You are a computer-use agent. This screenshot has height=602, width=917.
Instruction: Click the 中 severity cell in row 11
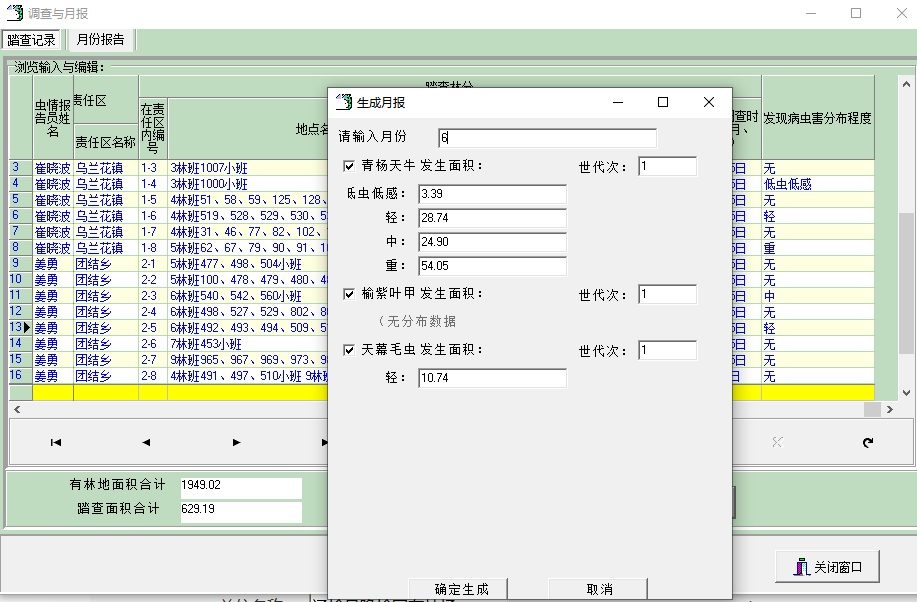[x=818, y=296]
